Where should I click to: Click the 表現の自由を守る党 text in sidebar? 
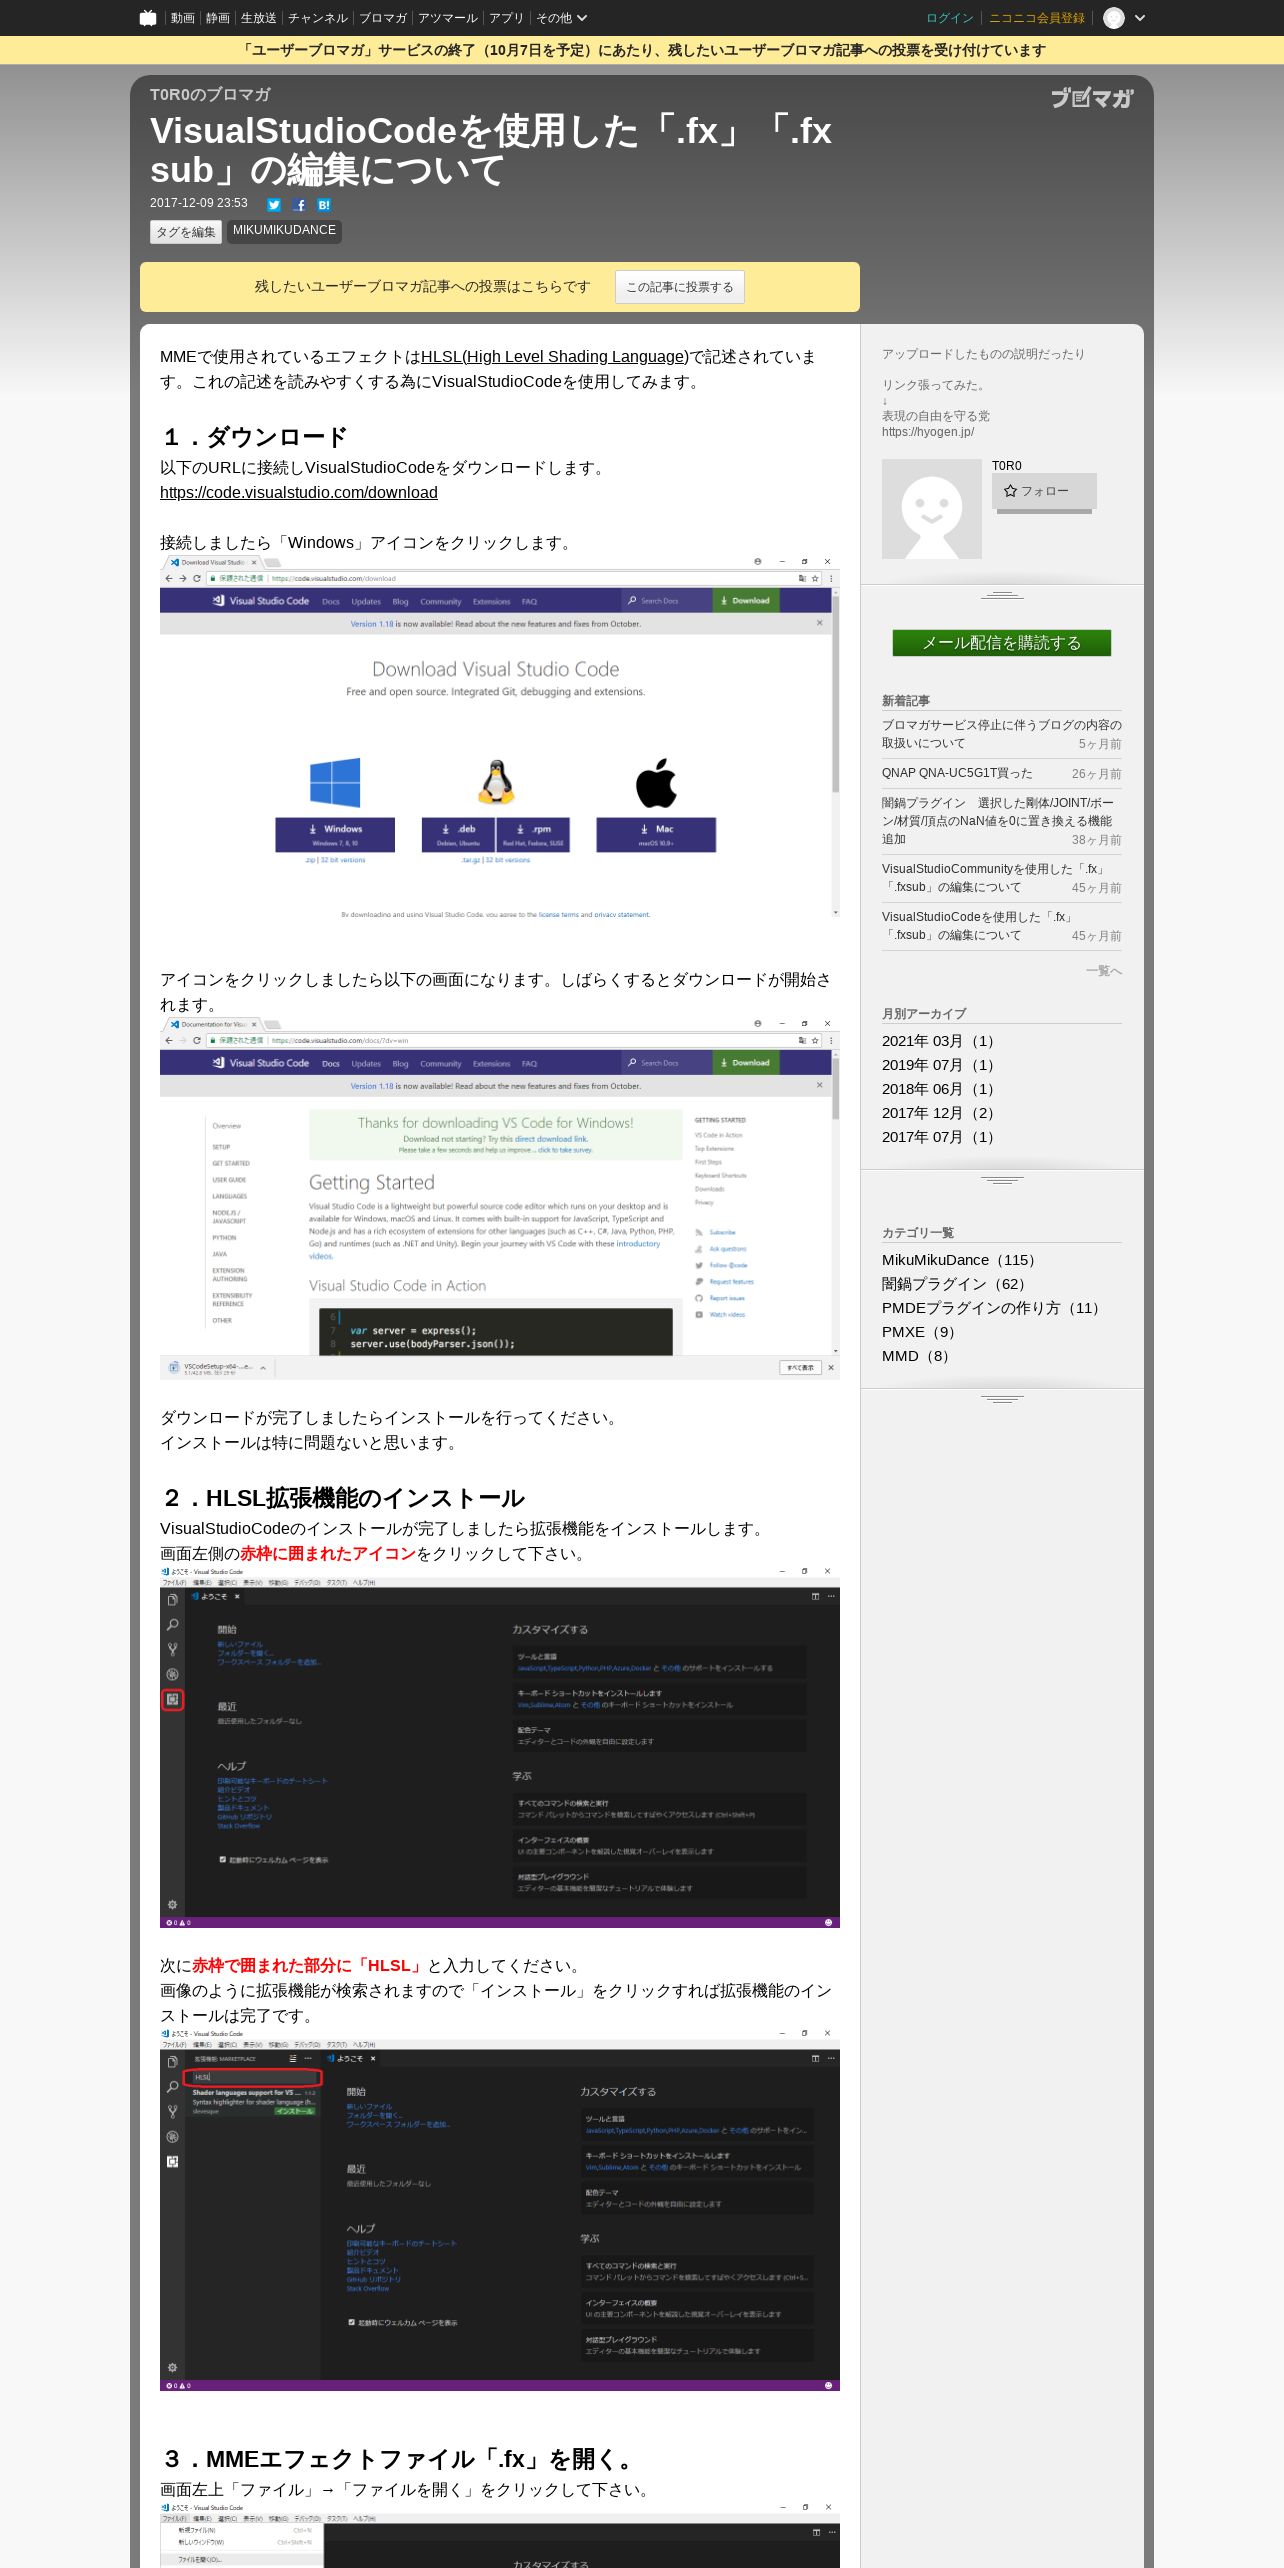[936, 416]
